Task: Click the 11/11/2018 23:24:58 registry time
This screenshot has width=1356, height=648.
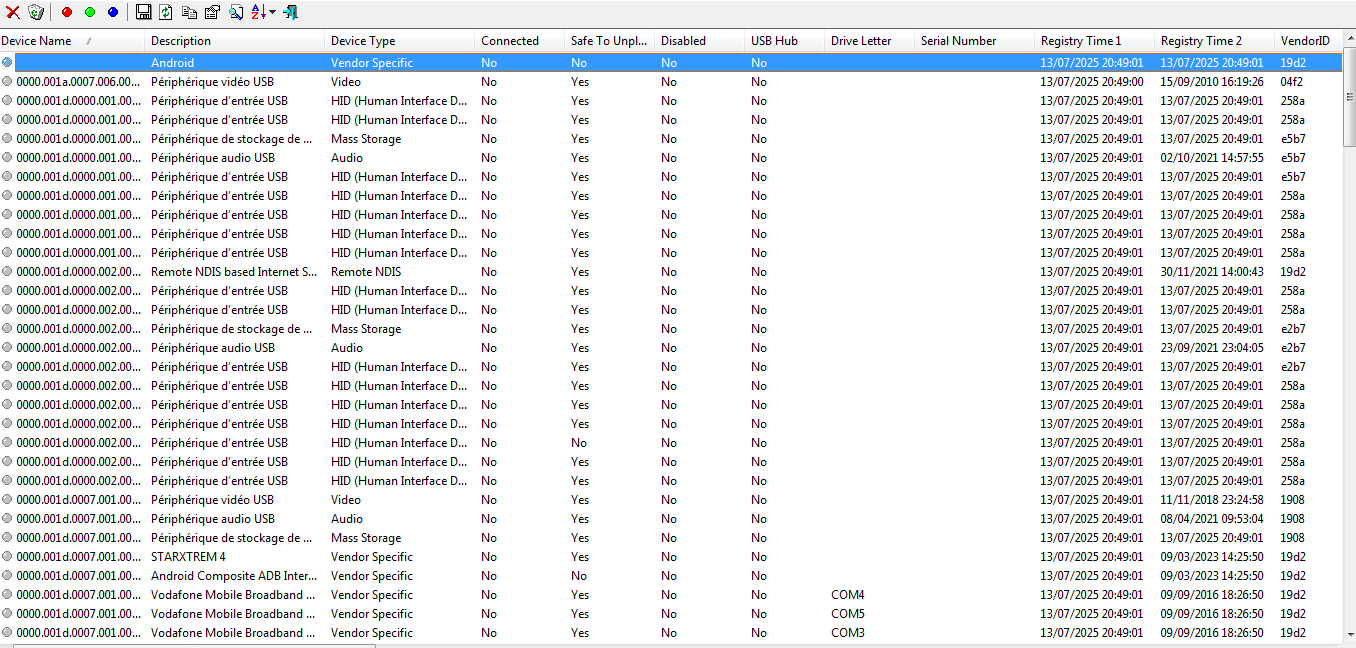Action: 1212,500
